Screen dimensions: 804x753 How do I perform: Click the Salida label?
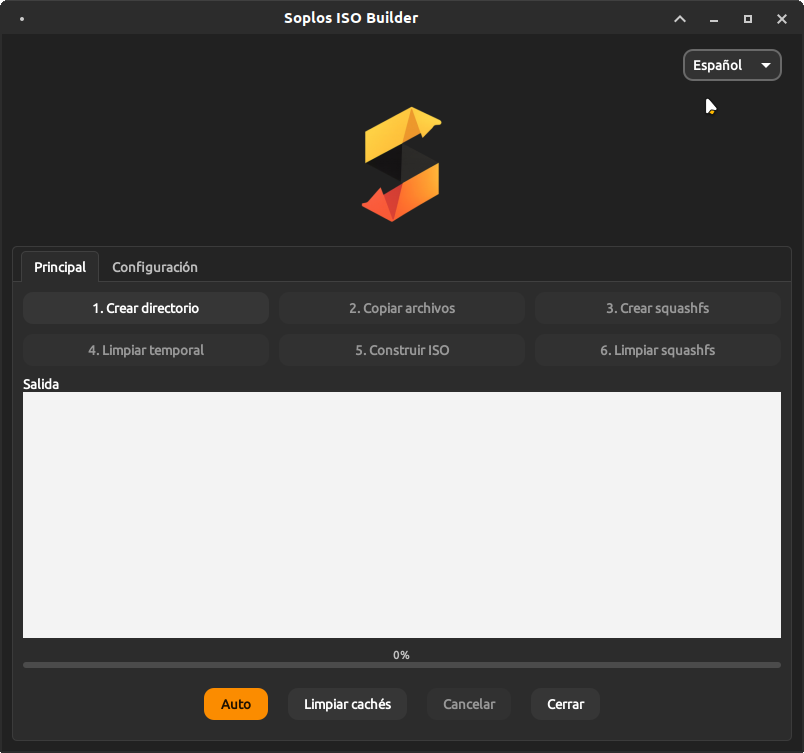point(41,384)
